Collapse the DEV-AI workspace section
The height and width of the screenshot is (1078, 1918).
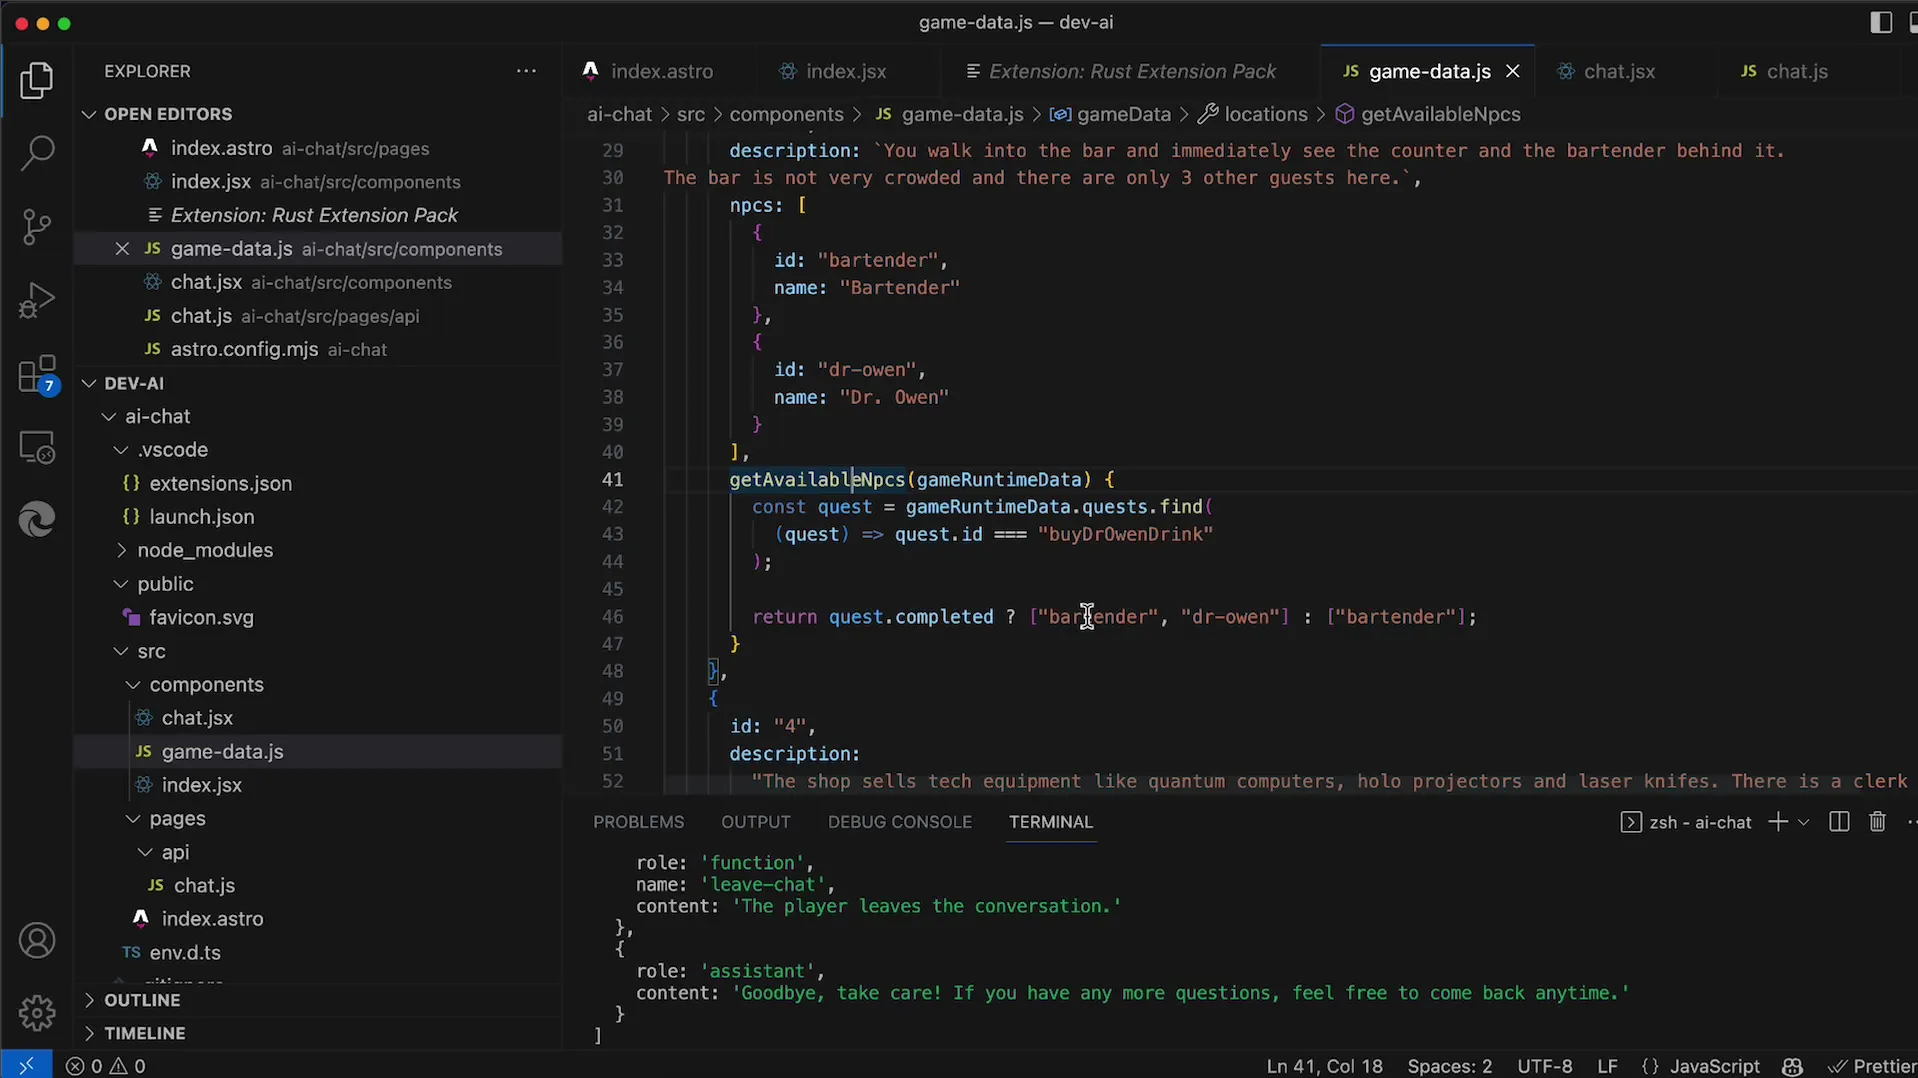click(x=89, y=383)
